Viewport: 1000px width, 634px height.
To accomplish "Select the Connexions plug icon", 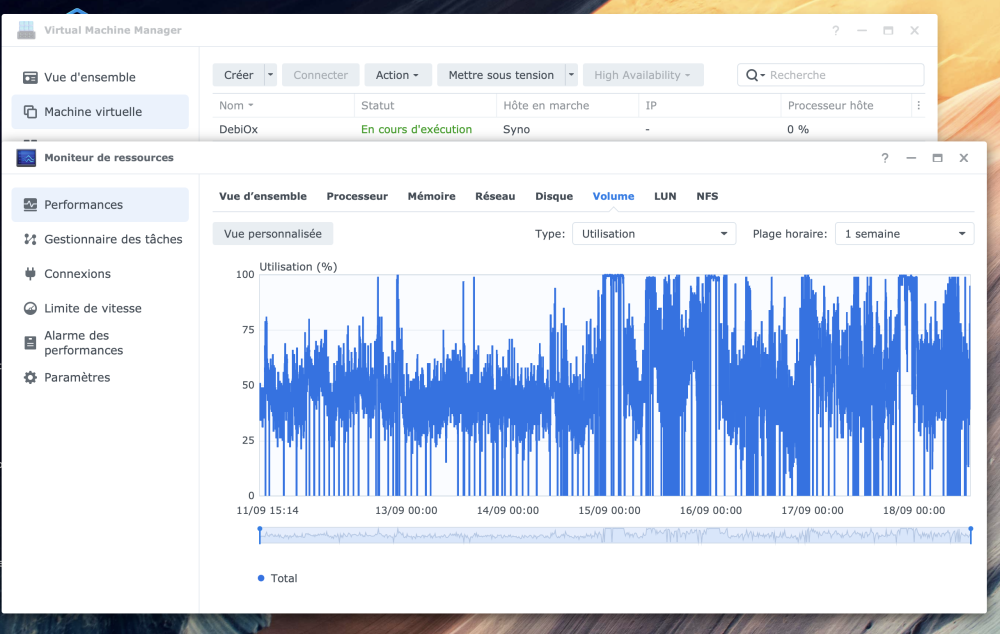I will pos(30,274).
